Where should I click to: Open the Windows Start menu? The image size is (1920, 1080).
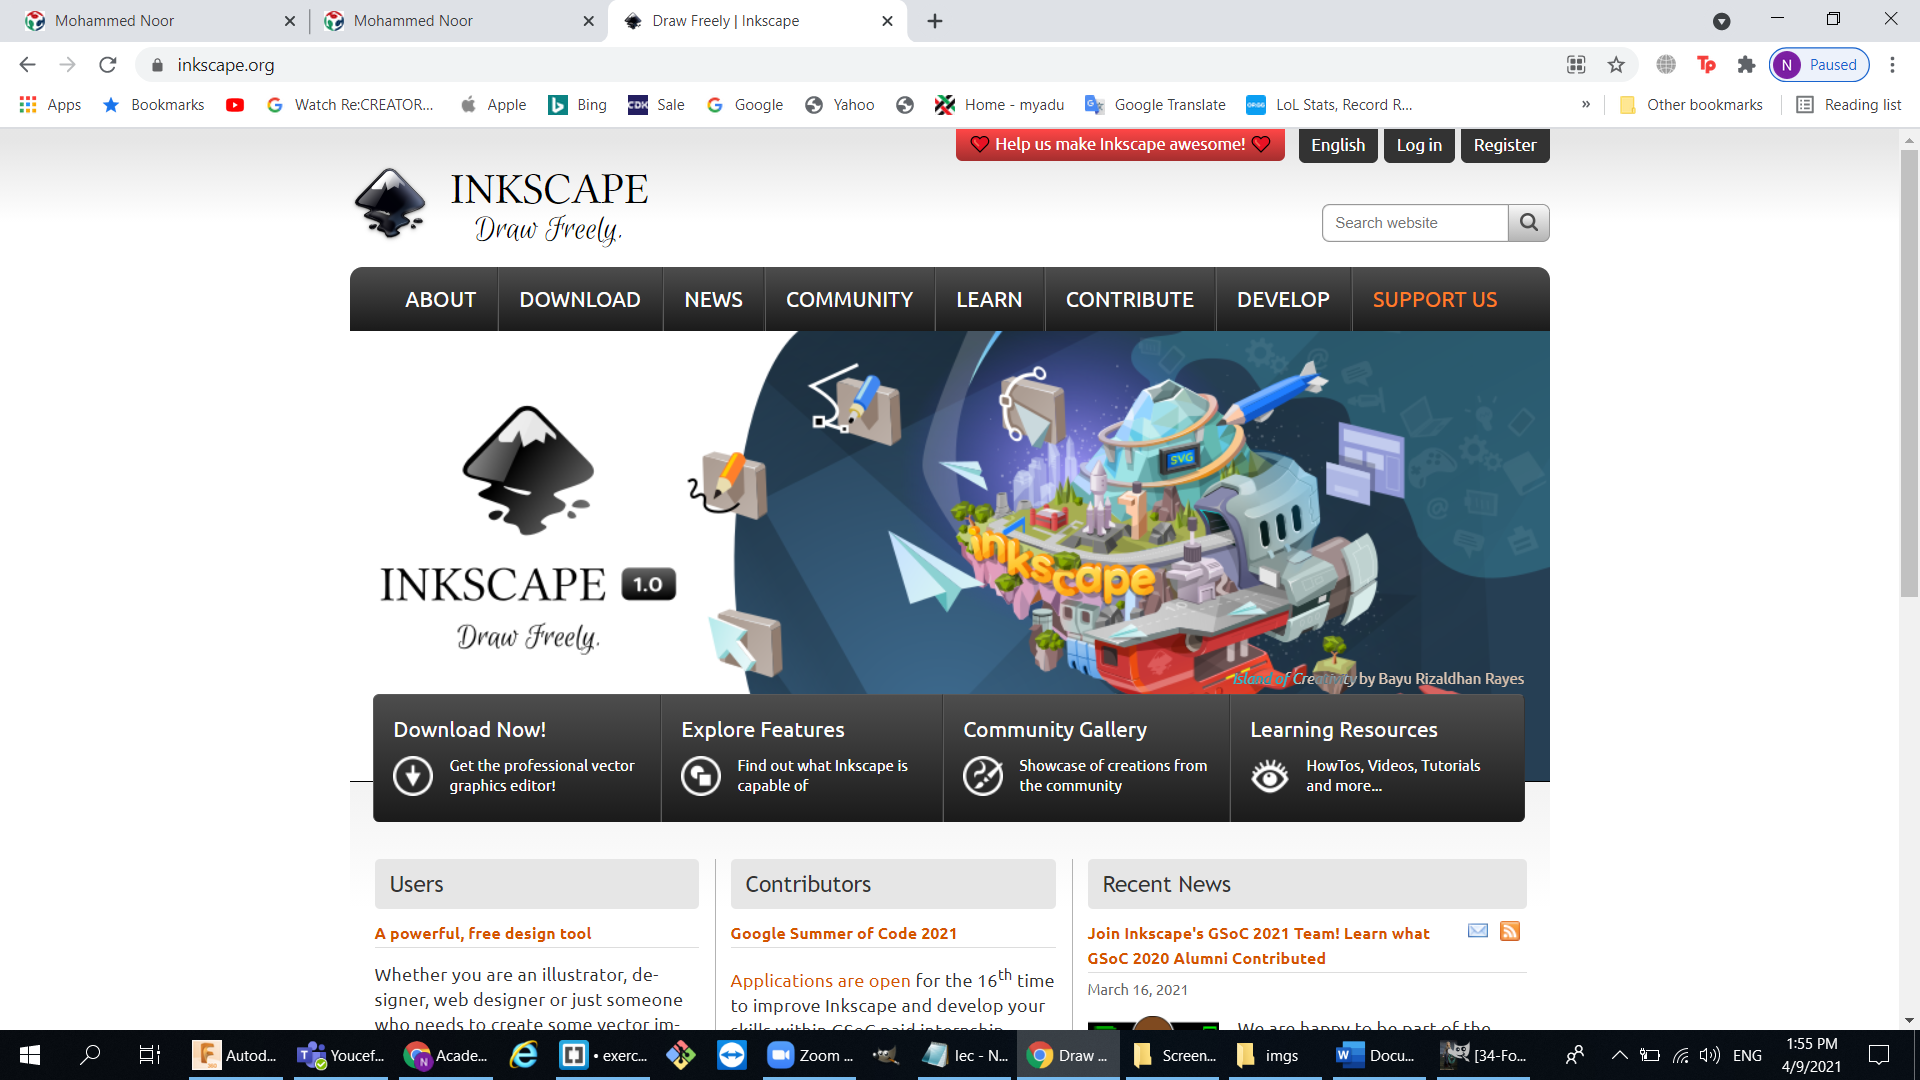pyautogui.click(x=30, y=1055)
